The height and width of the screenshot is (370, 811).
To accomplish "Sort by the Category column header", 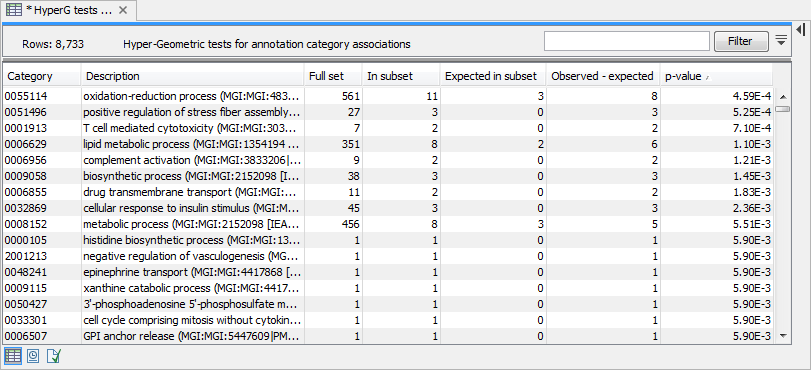I will pyautogui.click(x=42, y=76).
